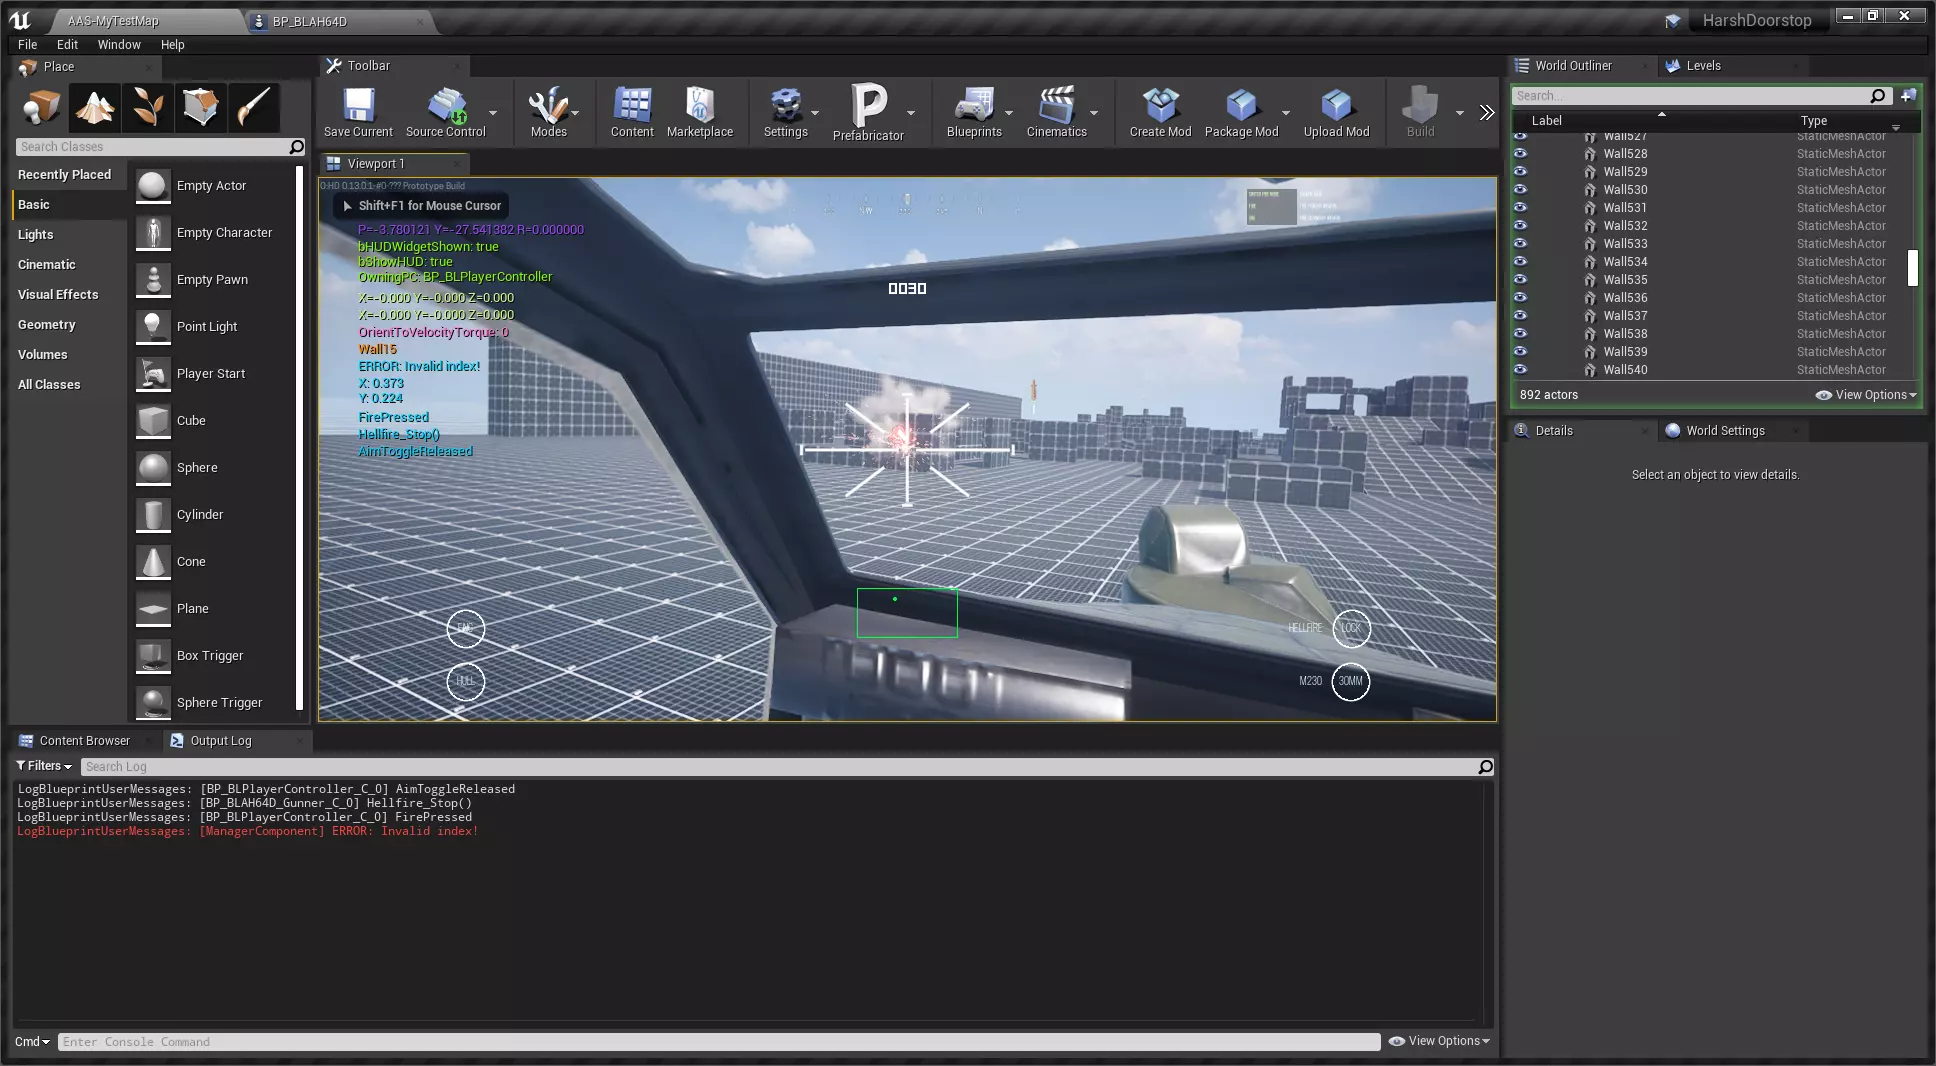Screen dimensions: 1936x1066
Task: Open the Content browser toolbar icon
Action: click(632, 106)
